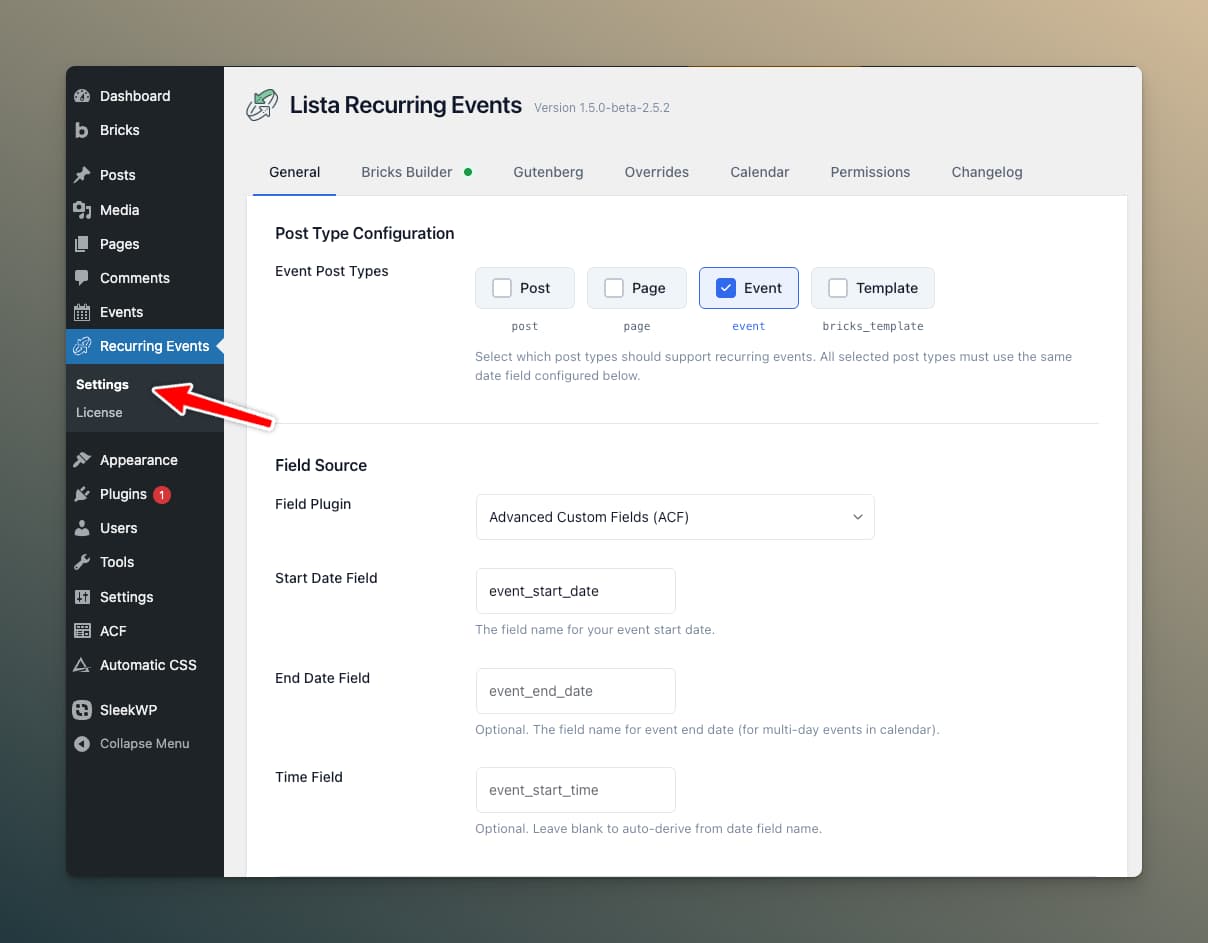
Task: Uncheck the Event post type checkbox
Action: point(724,287)
